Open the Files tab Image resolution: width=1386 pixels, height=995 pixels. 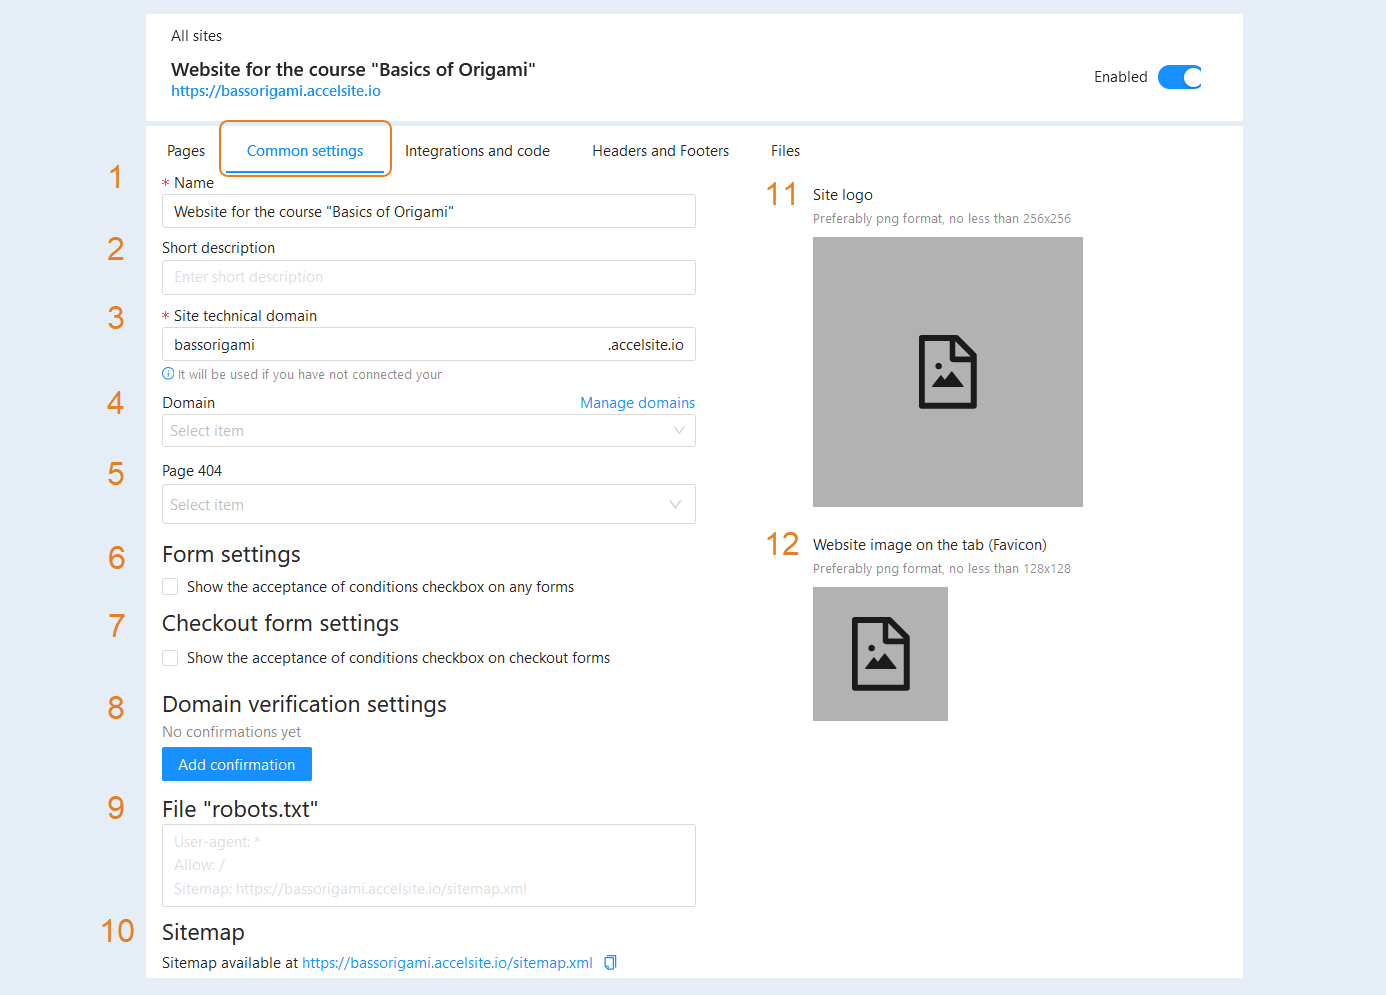(785, 151)
